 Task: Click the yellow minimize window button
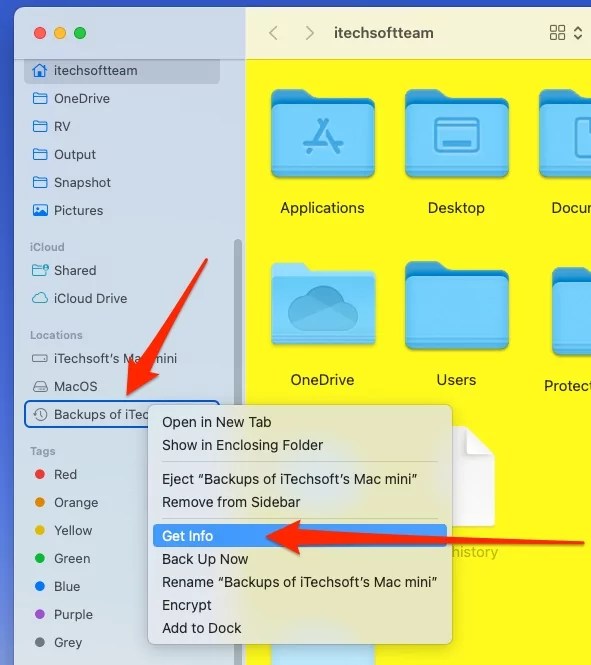point(60,33)
